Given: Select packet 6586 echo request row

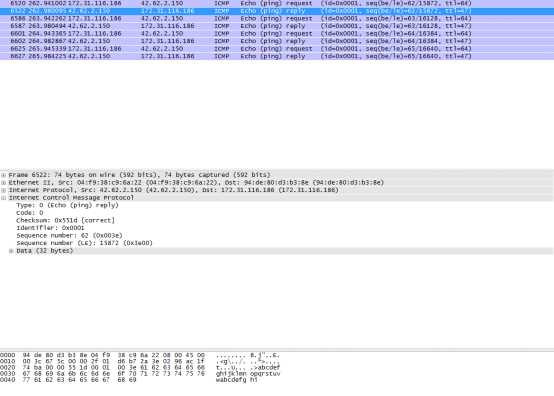Looking at the screenshot, I should click(x=277, y=18).
